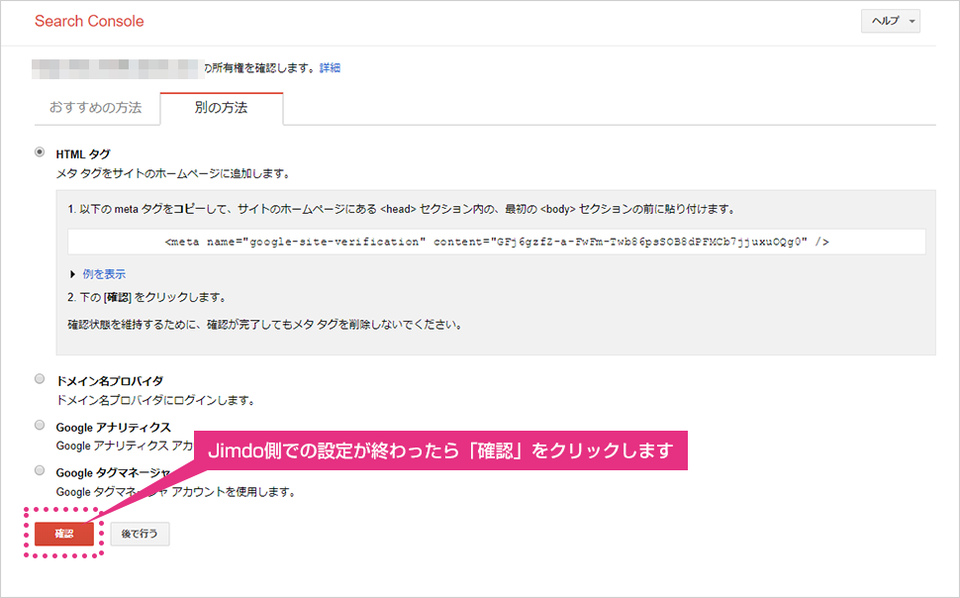Switch to the おすすめの方法 tab
The image size is (960, 598).
(96, 108)
